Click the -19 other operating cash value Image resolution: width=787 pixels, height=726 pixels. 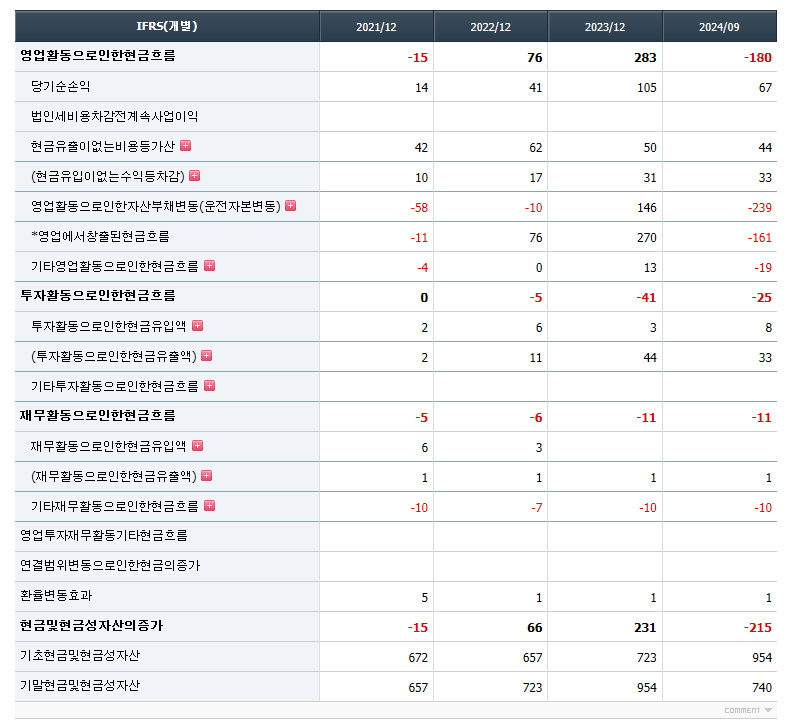pyautogui.click(x=763, y=268)
